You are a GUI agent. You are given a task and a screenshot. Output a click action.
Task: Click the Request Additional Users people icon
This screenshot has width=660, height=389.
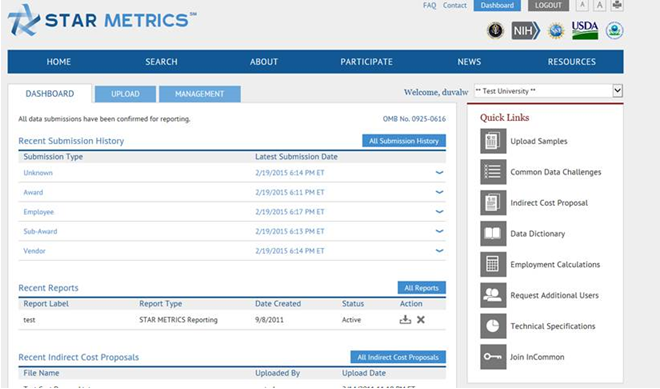pos(493,295)
